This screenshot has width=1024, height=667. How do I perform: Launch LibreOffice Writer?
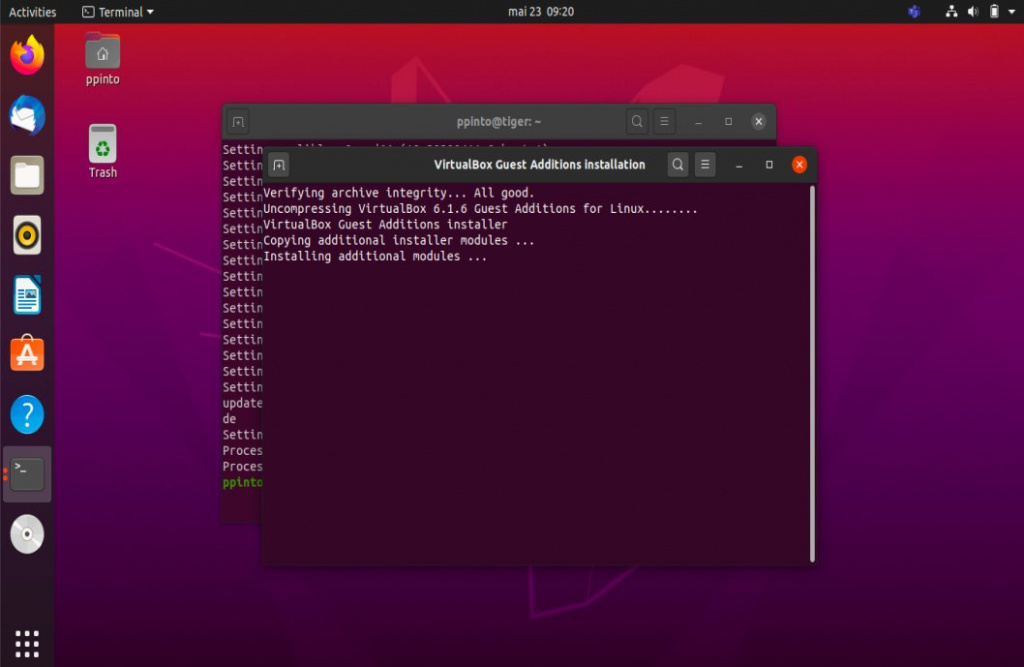click(x=26, y=295)
